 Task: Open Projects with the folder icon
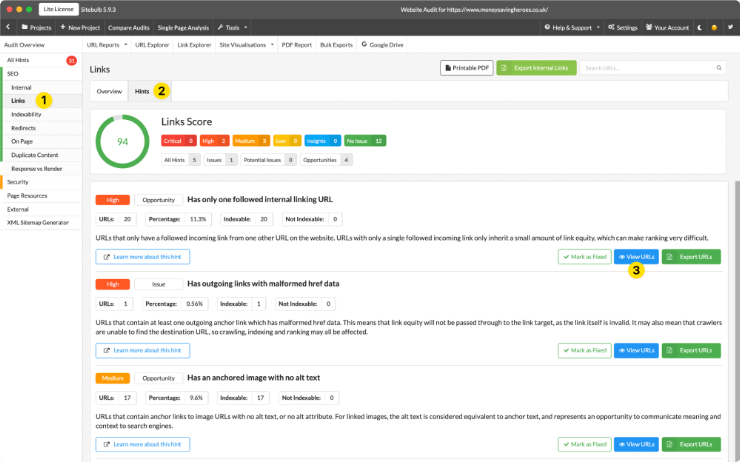36,27
